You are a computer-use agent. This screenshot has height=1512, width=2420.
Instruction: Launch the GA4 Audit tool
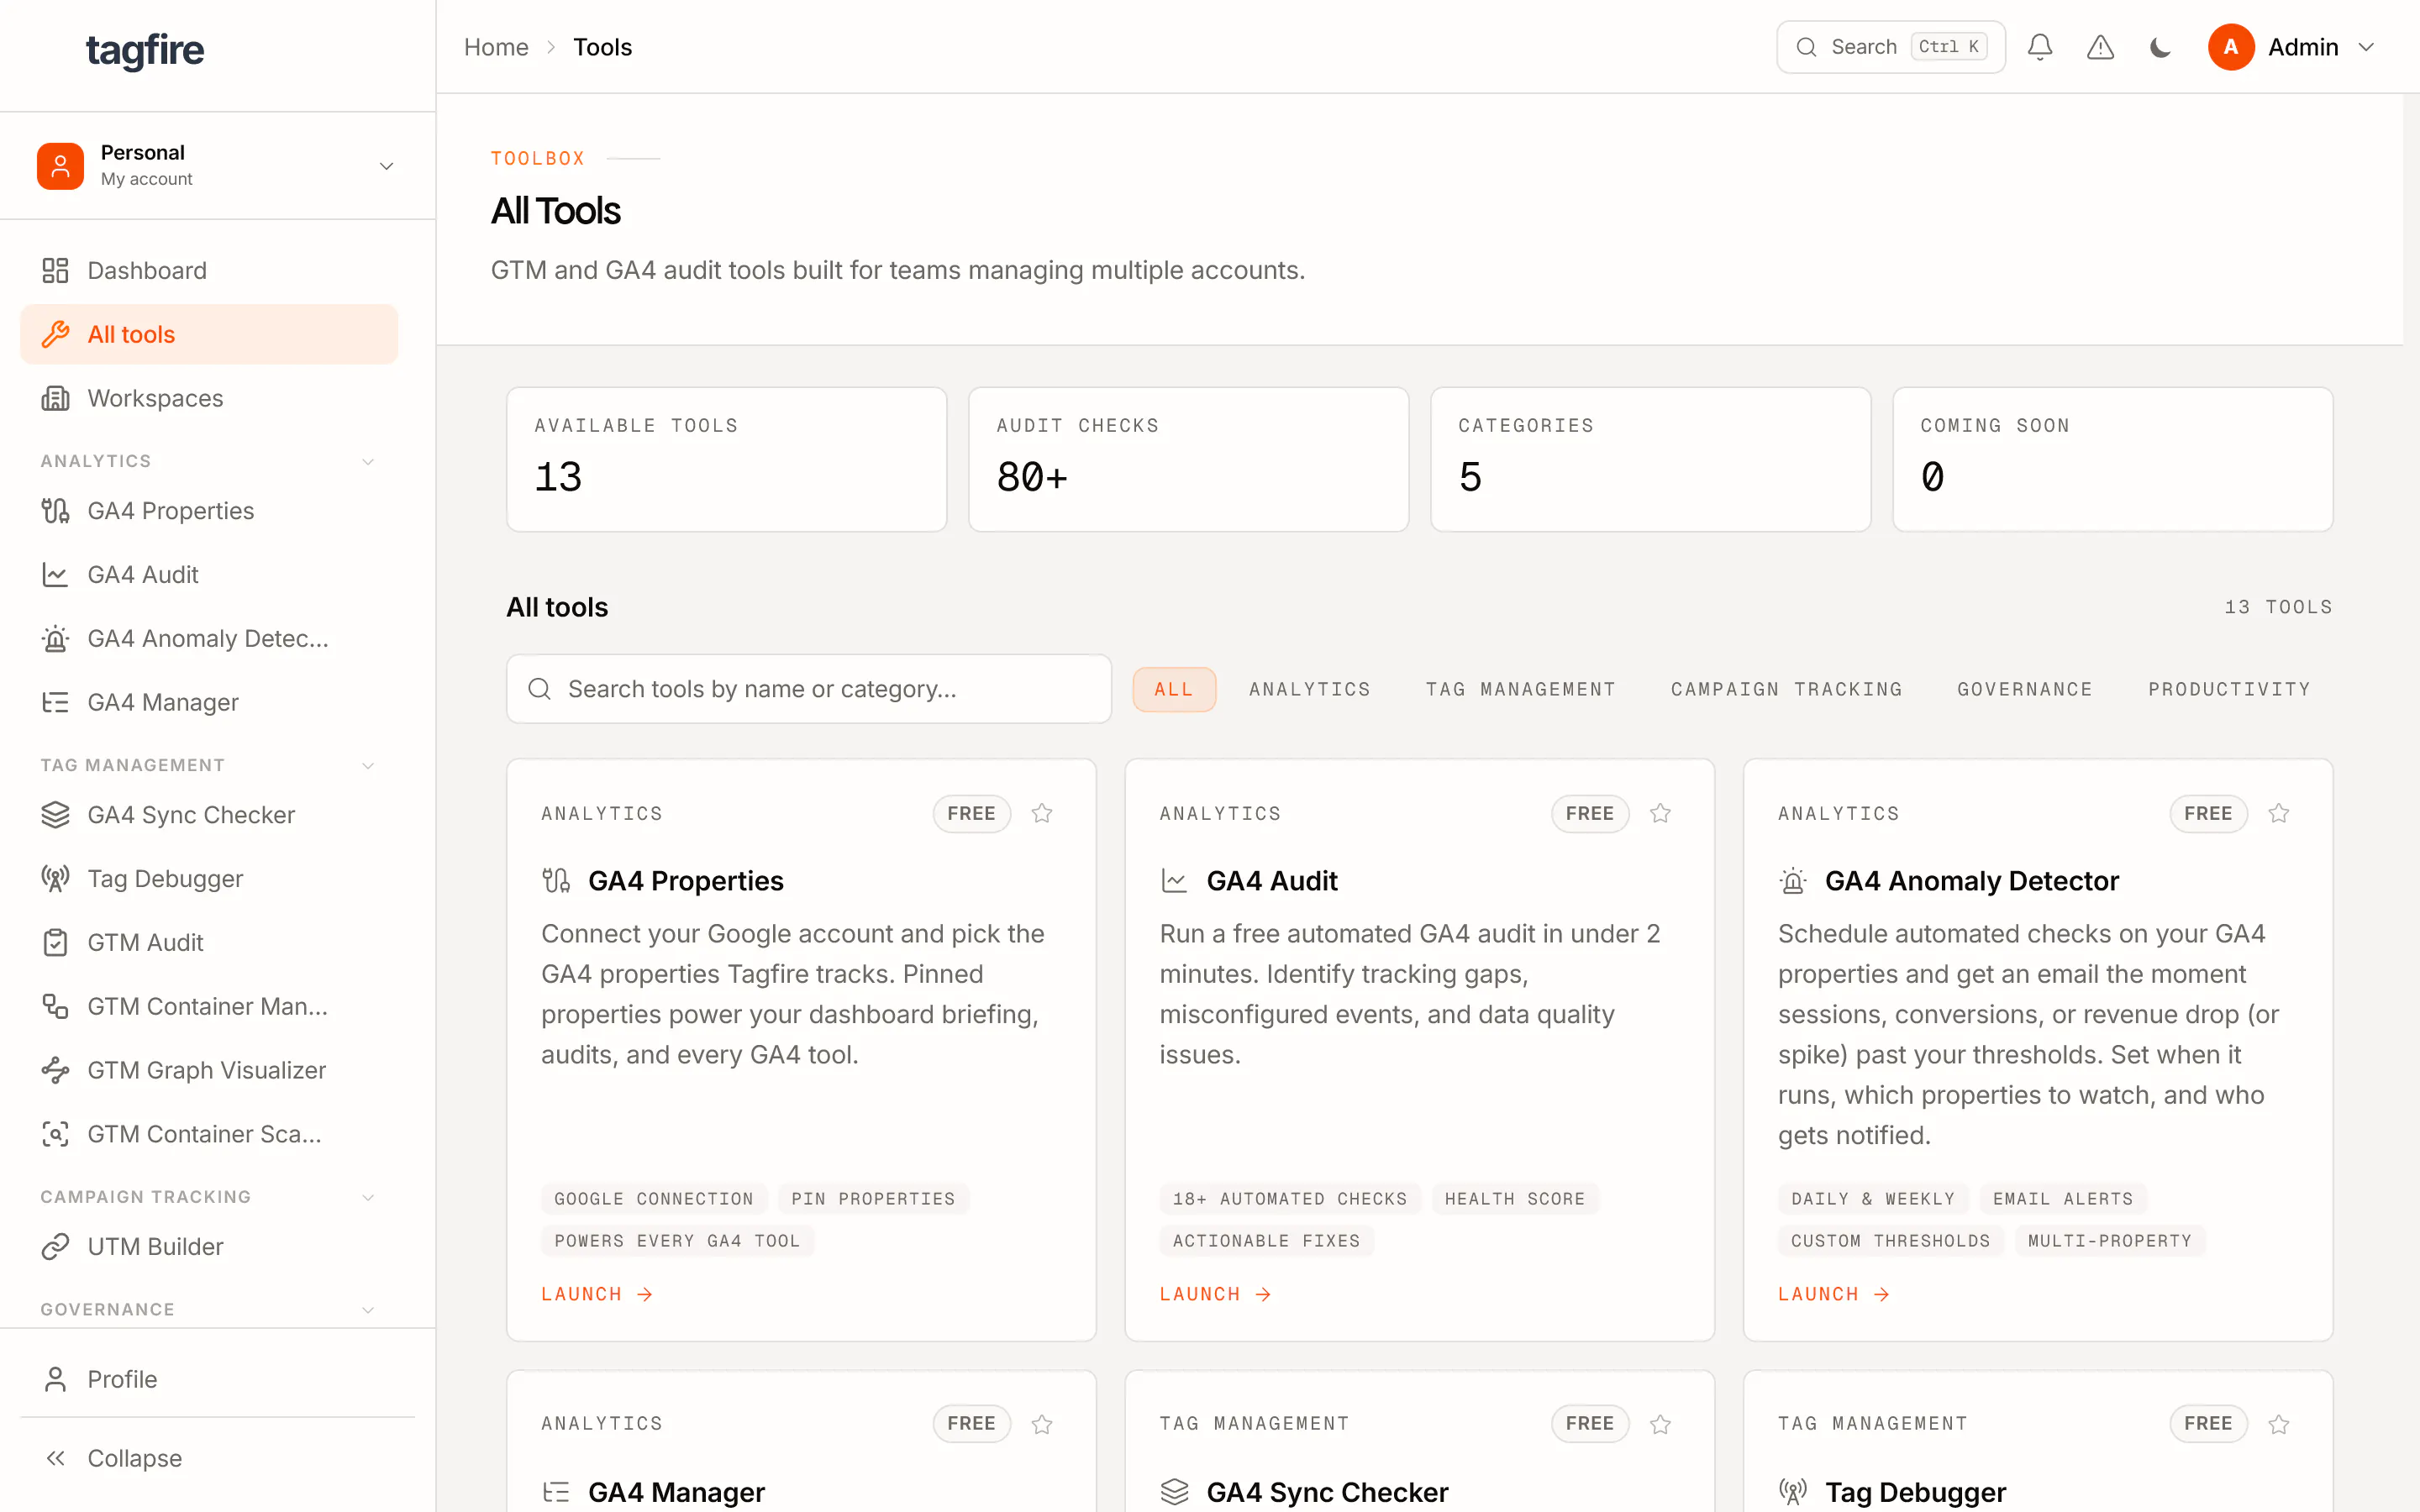click(1216, 1294)
